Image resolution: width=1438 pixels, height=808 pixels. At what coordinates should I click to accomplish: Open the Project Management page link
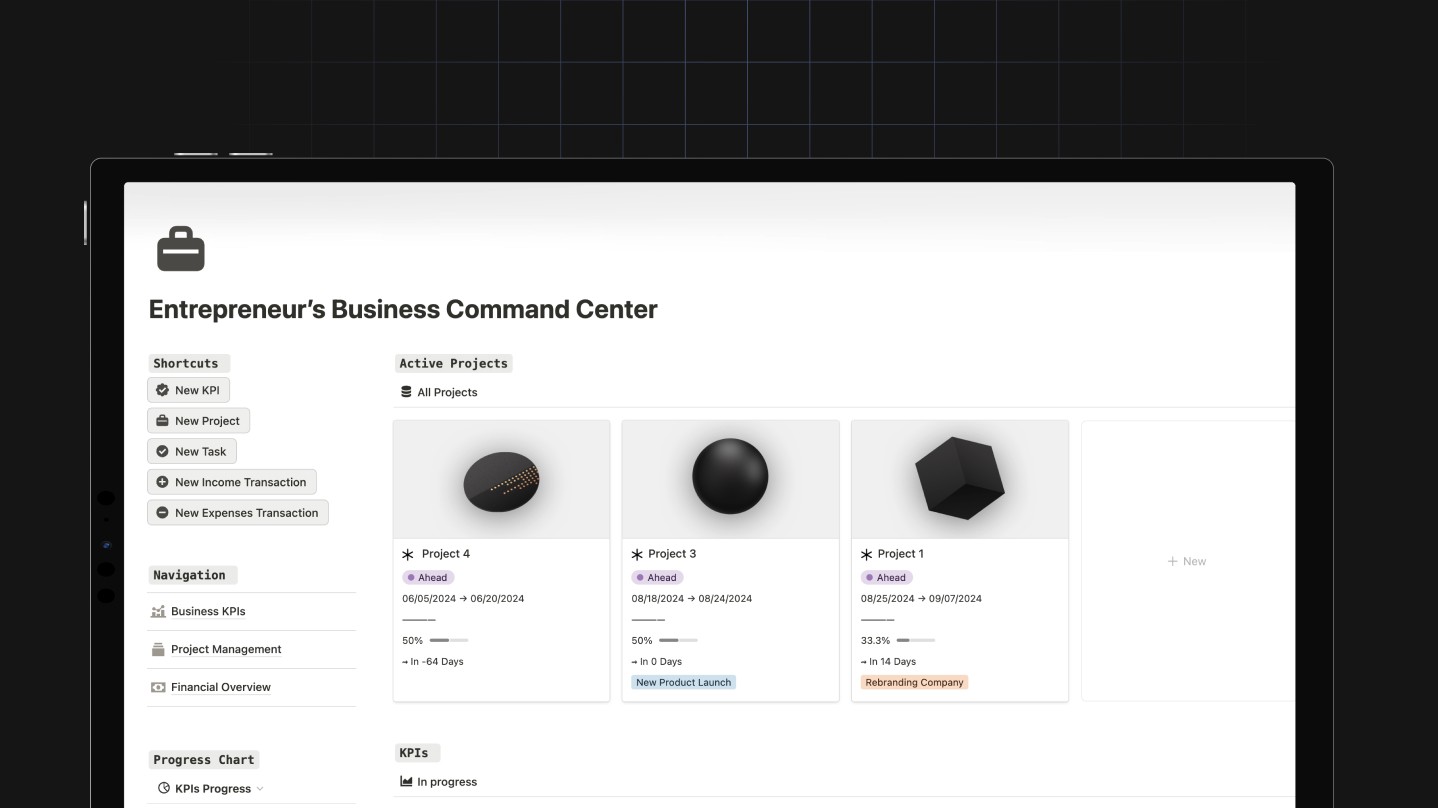point(226,650)
